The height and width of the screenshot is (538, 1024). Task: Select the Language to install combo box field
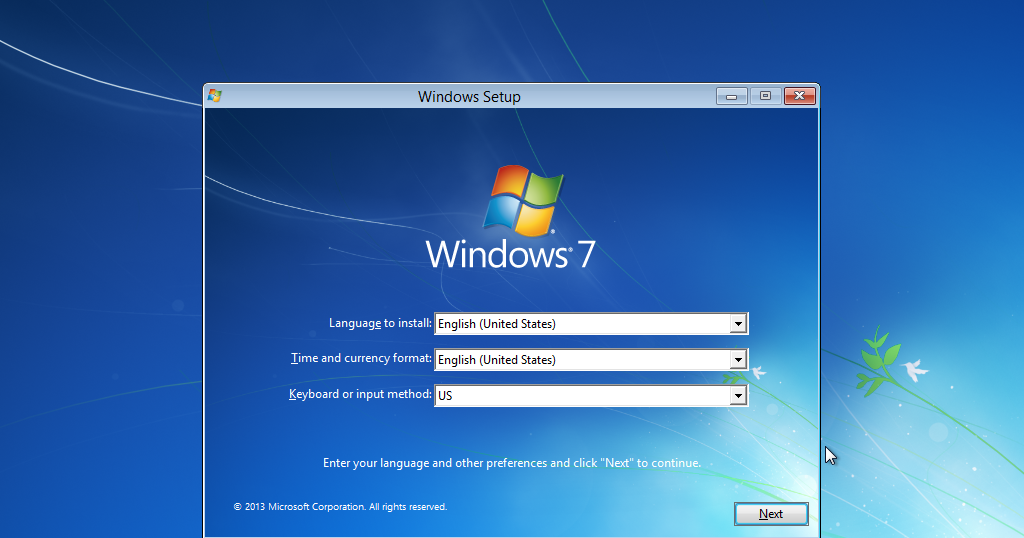point(591,324)
